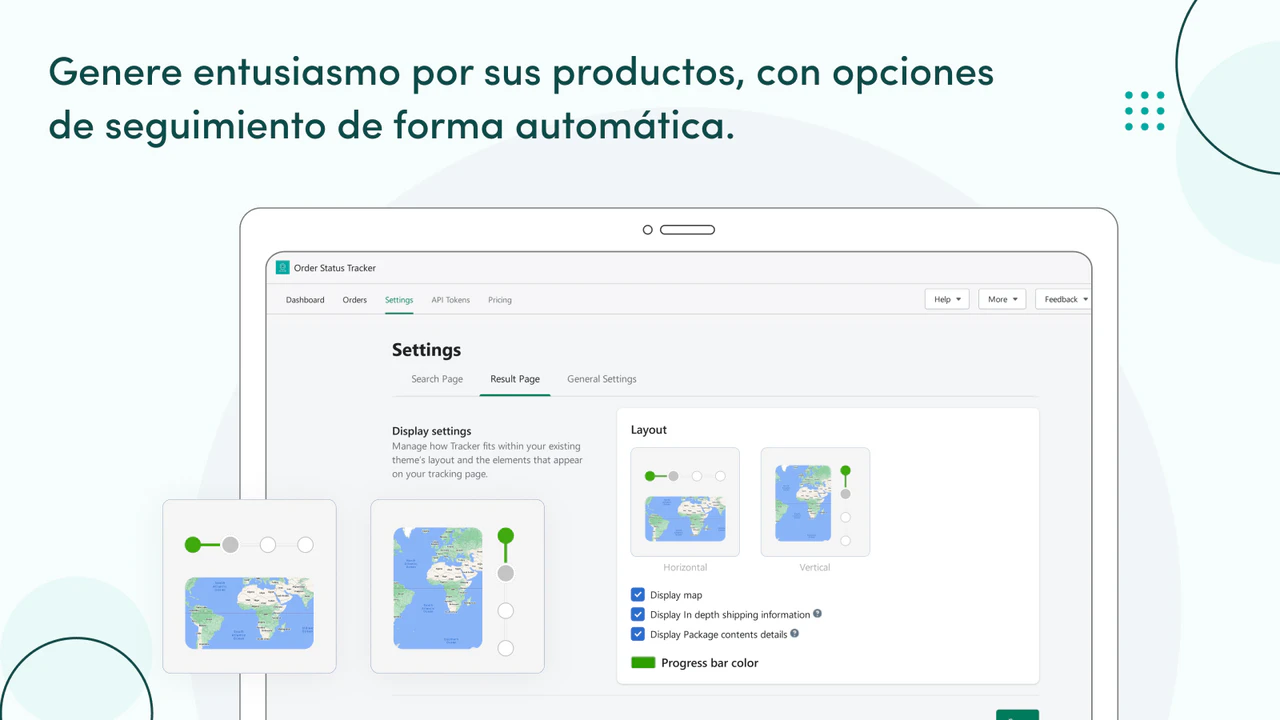Switch to the Search Page tab
Image resolution: width=1280 pixels, height=720 pixels.
[x=437, y=379]
